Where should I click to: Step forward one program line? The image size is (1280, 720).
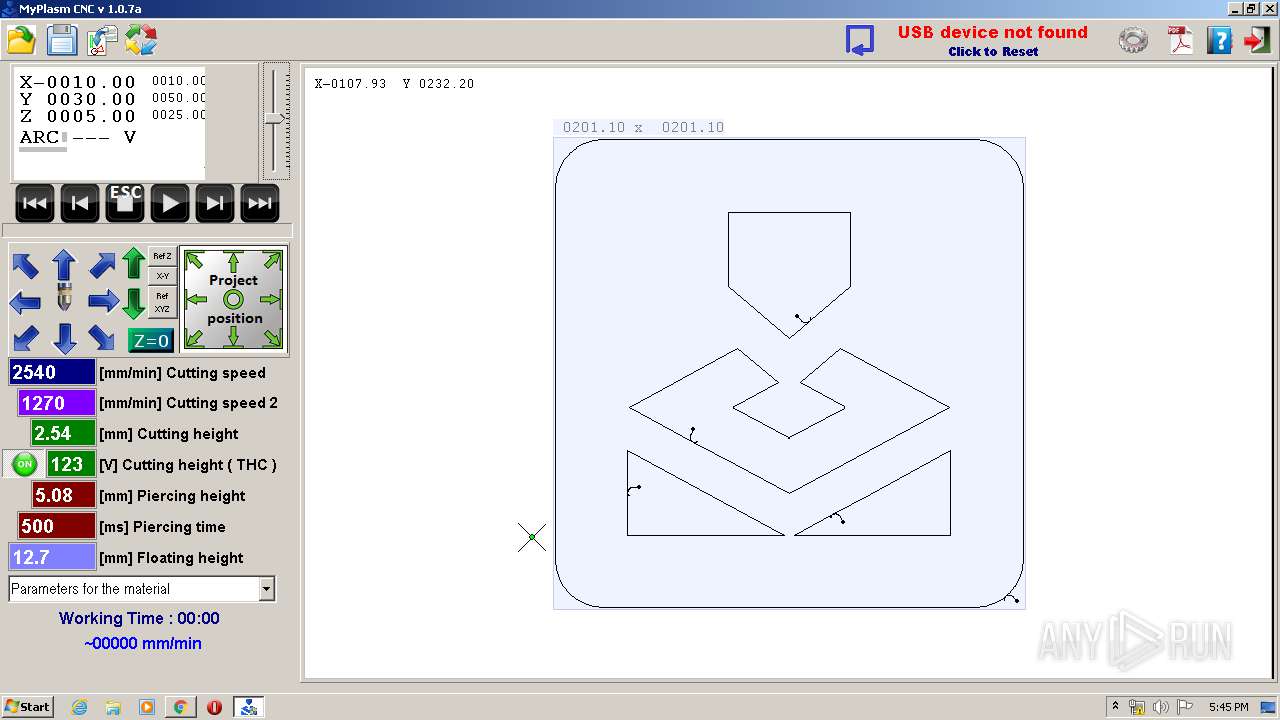pos(215,203)
